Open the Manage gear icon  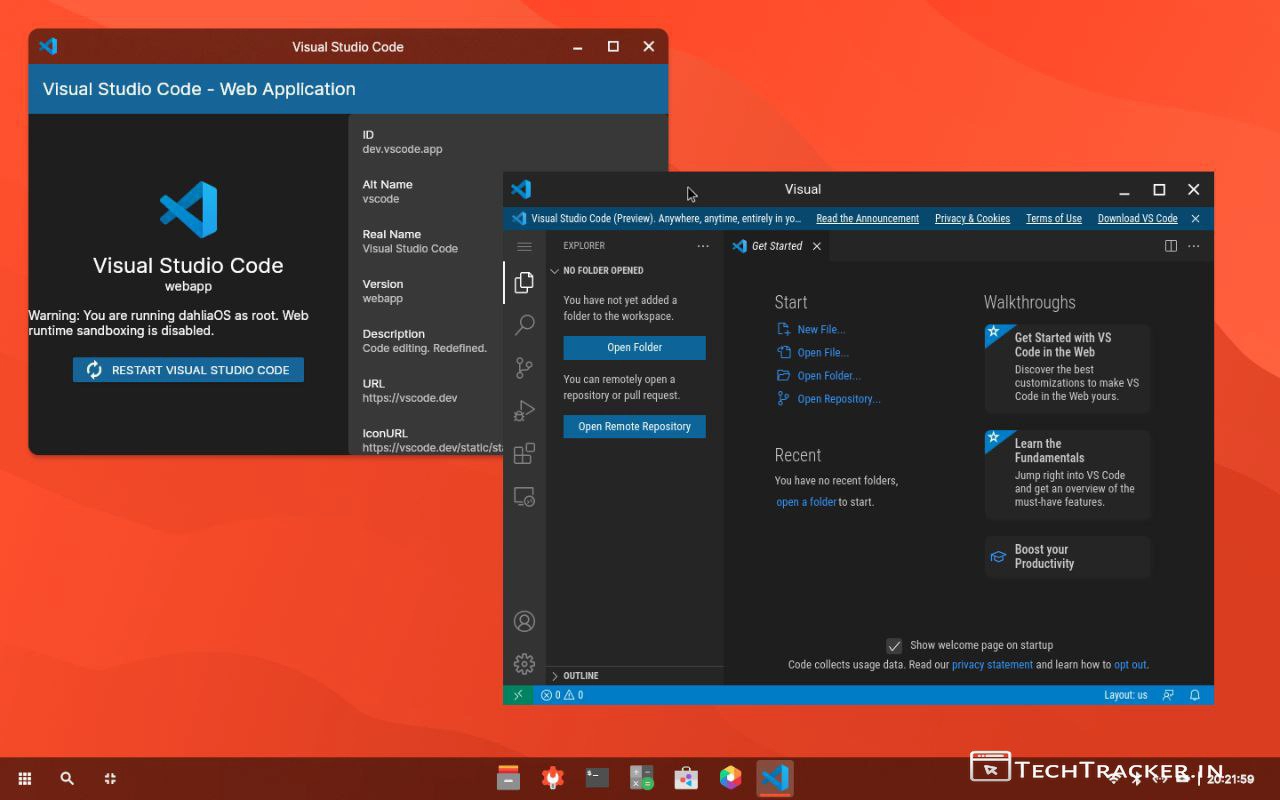tap(524, 664)
